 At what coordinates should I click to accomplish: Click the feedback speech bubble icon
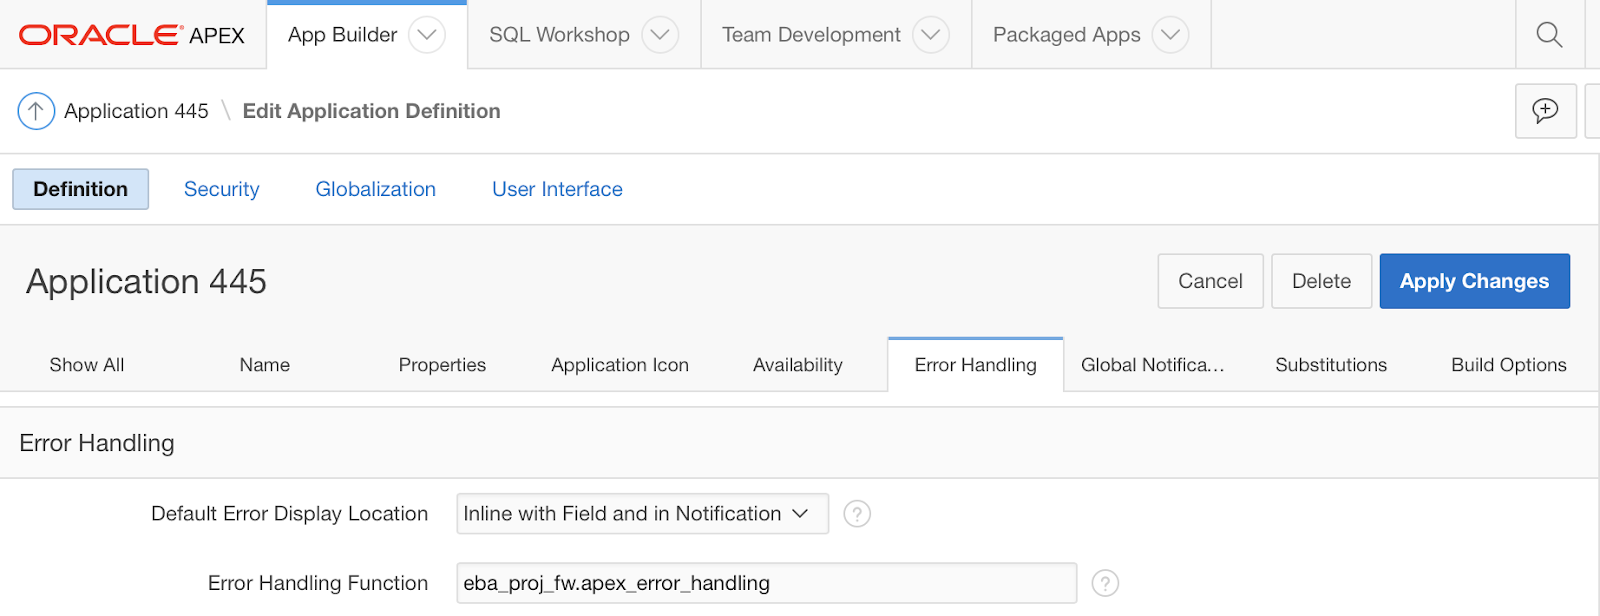(1546, 111)
